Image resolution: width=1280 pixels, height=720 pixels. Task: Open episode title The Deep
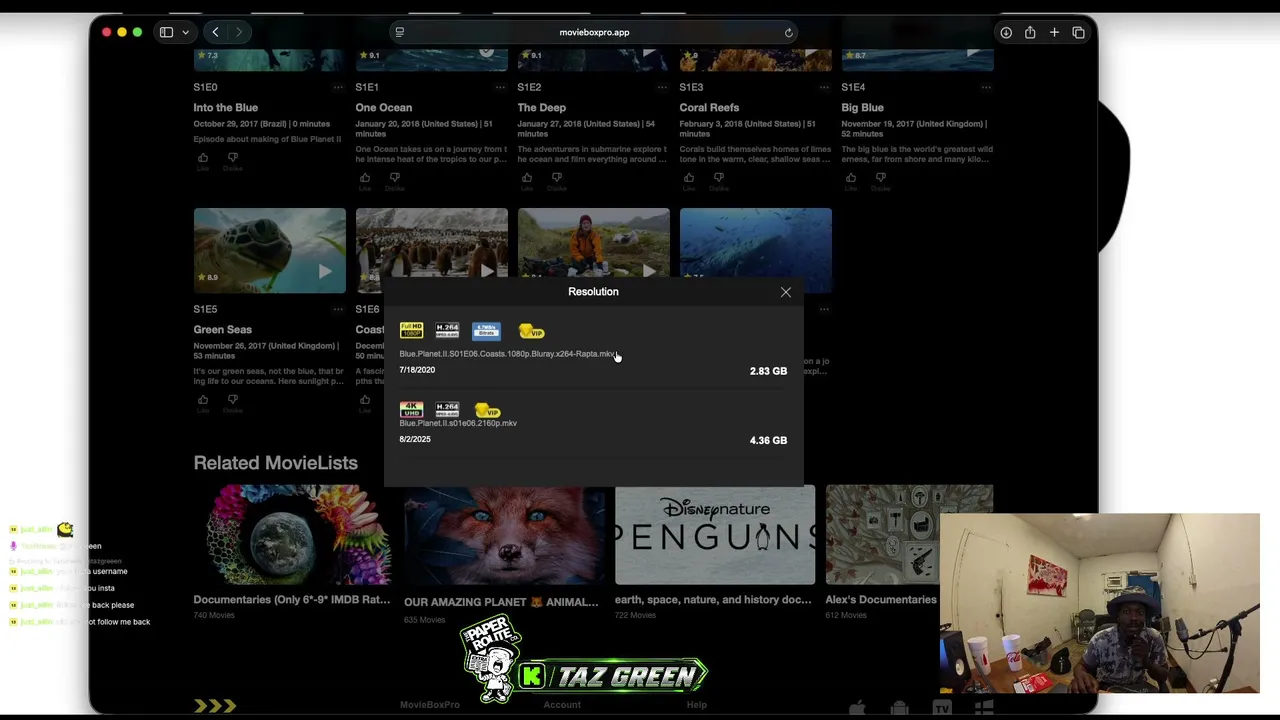541,107
